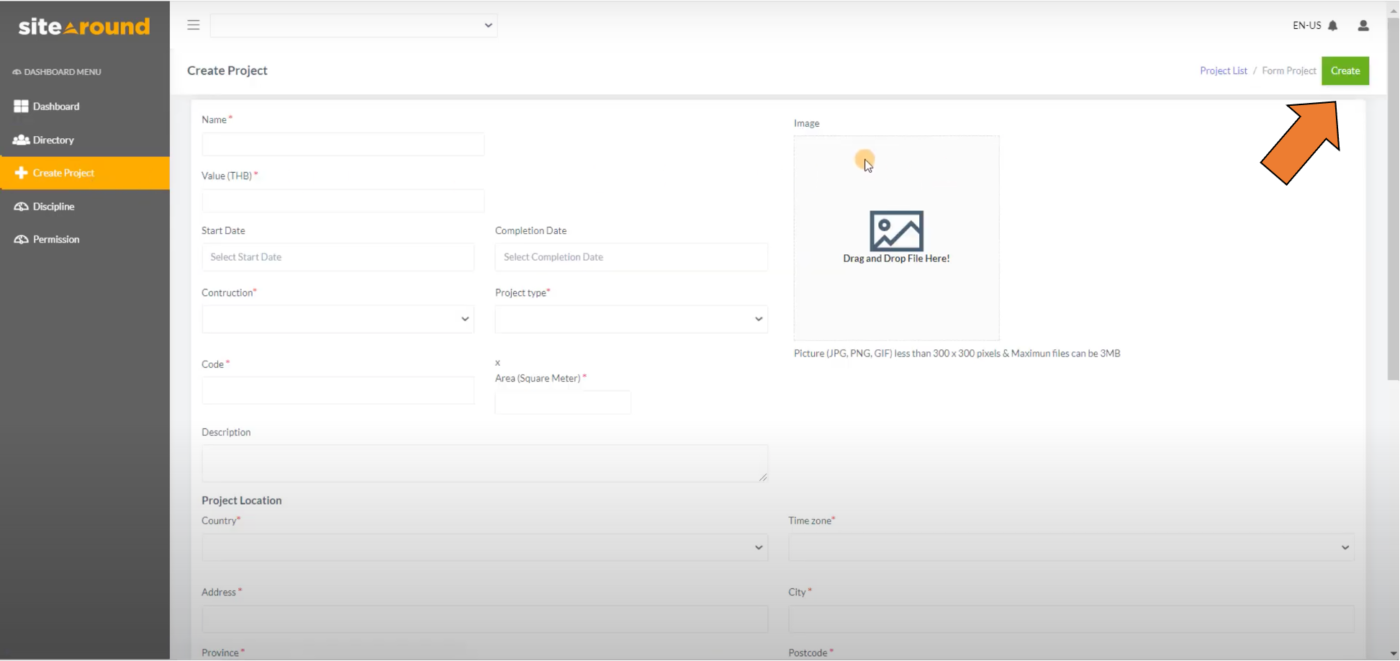
Task: Click inside the Name input field
Action: 342,144
